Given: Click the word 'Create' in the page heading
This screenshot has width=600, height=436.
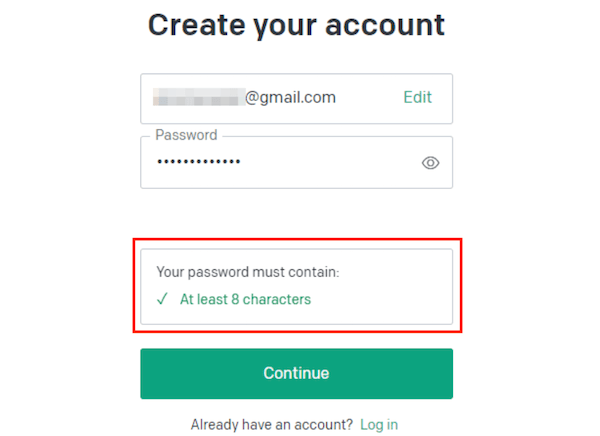Looking at the screenshot, I should [x=196, y=25].
